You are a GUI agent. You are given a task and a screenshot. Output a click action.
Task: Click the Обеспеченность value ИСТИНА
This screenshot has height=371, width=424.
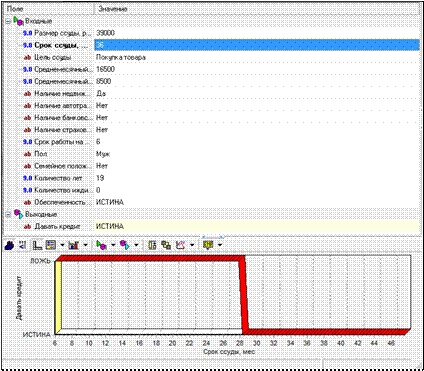click(110, 202)
